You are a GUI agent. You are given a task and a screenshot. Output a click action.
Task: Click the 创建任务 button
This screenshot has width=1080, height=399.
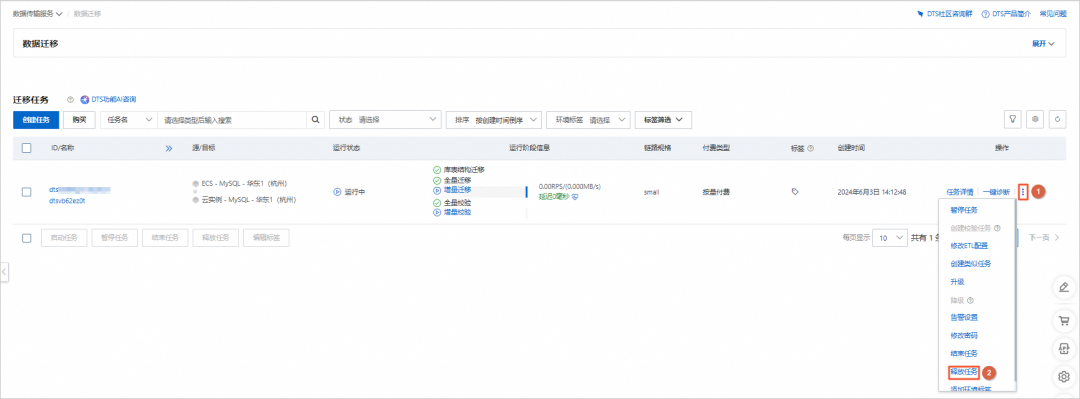(x=36, y=119)
